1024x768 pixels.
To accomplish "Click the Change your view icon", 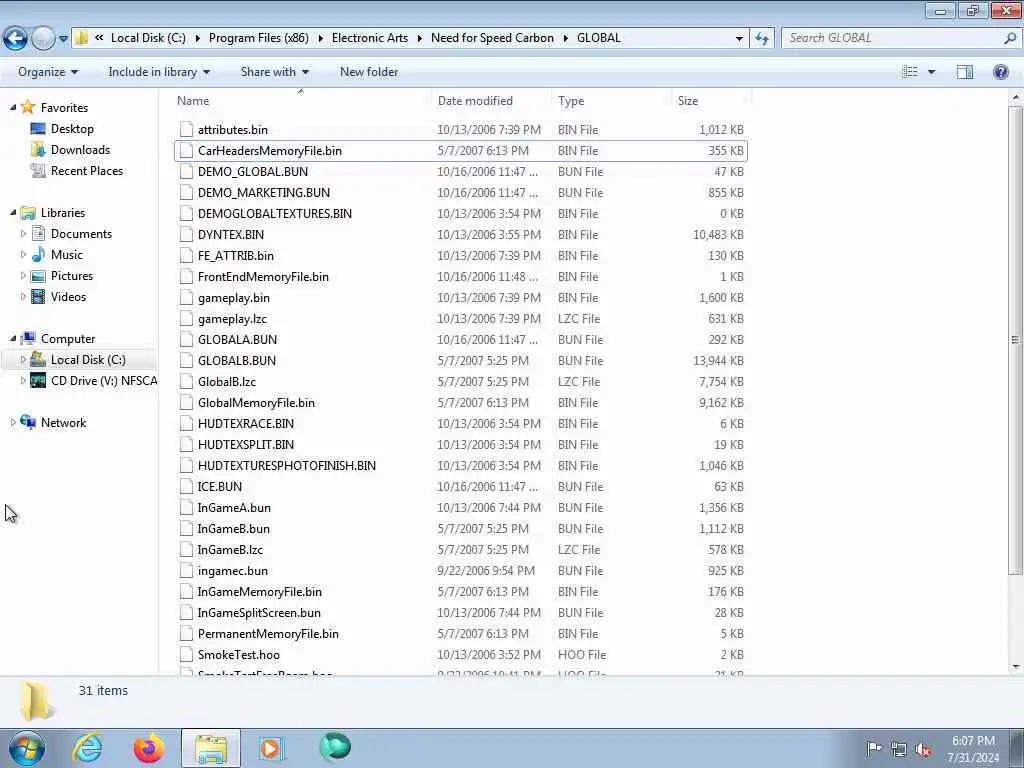I will pos(910,72).
